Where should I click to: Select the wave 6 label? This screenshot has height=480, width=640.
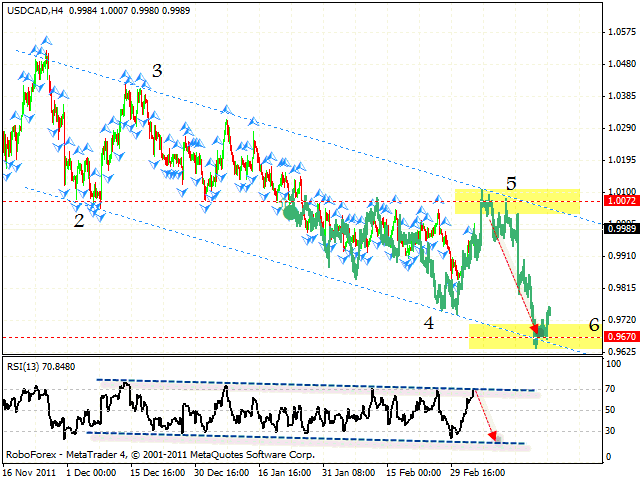coord(593,325)
